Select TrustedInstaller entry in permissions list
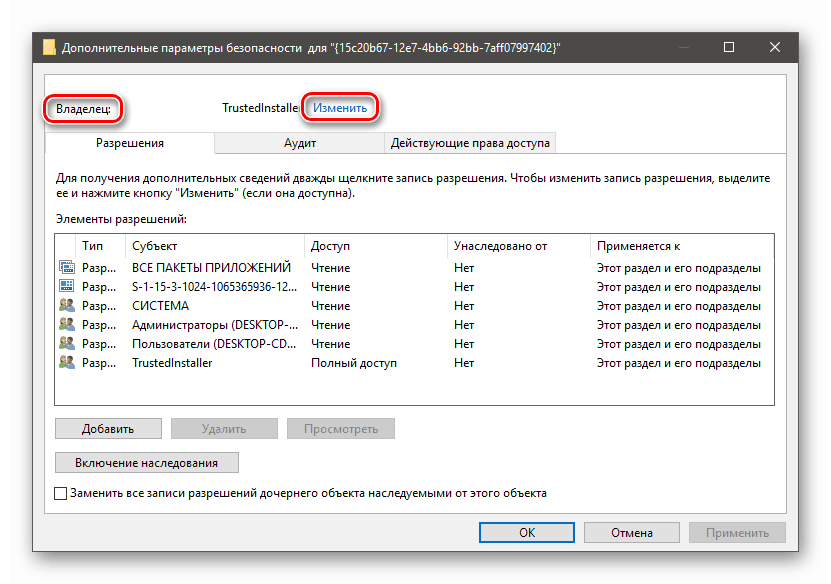This screenshot has height=584, width=831. [414, 363]
